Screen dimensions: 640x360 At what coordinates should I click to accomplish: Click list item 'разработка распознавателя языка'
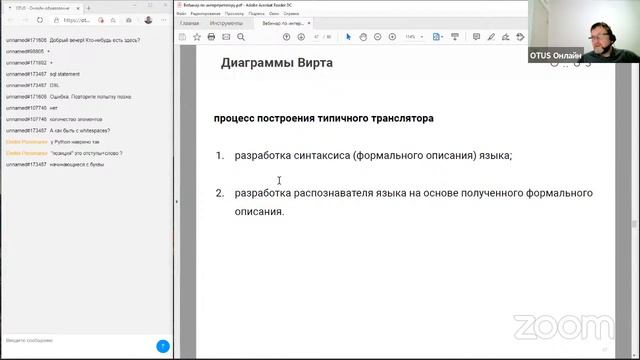(x=413, y=202)
